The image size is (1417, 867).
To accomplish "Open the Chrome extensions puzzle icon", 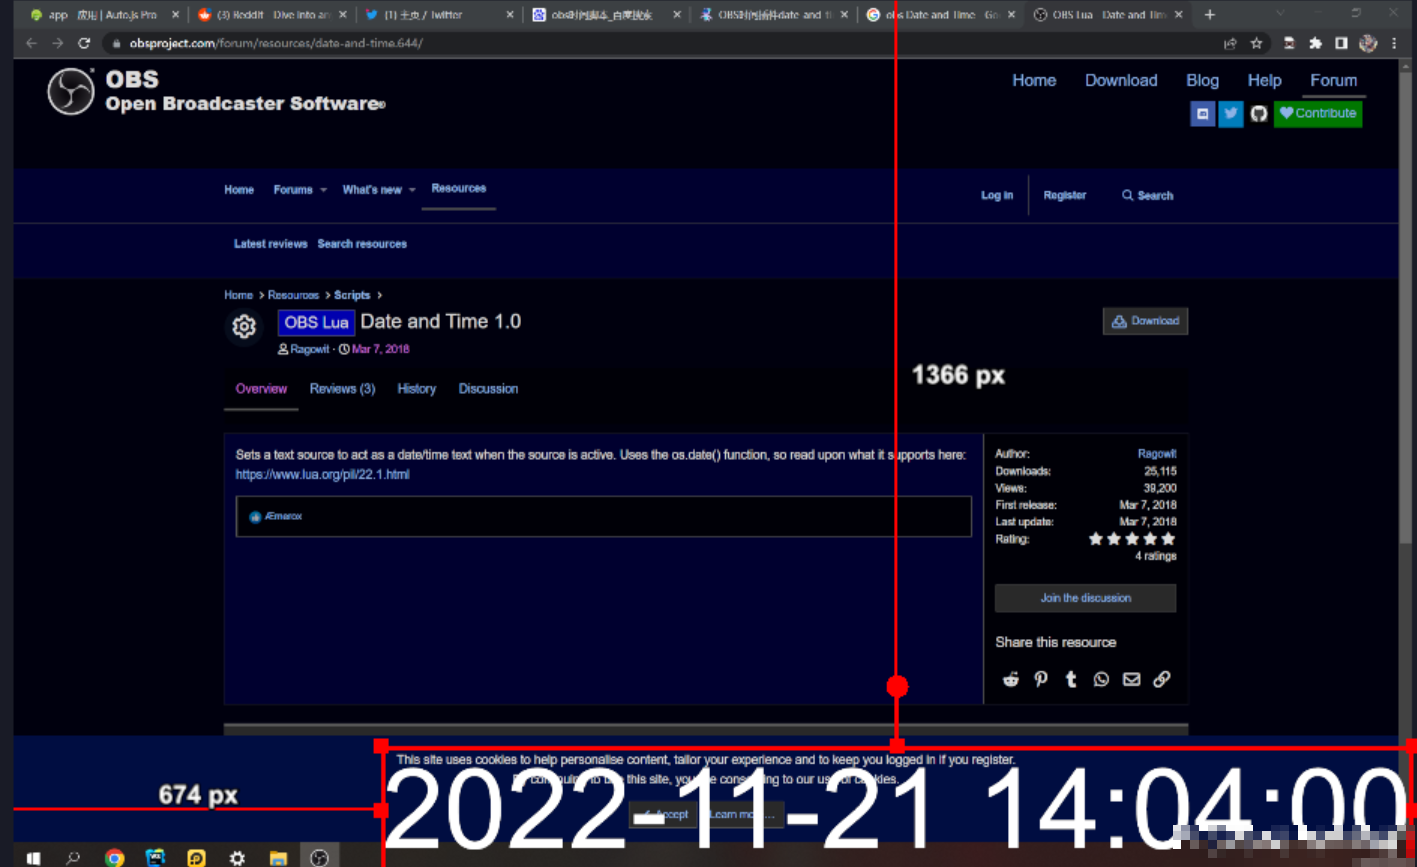I will 1315,44.
